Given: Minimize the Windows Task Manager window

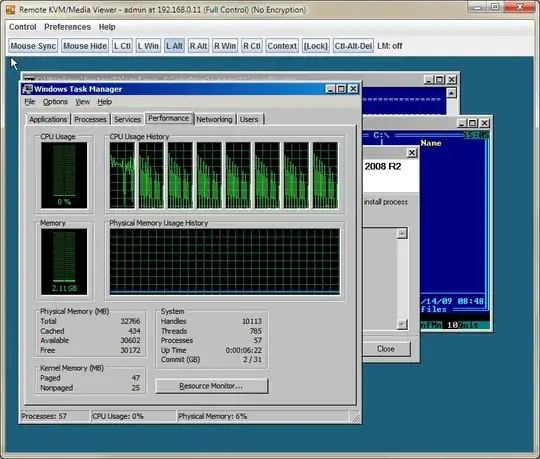Looking at the screenshot, I should point(331,89).
